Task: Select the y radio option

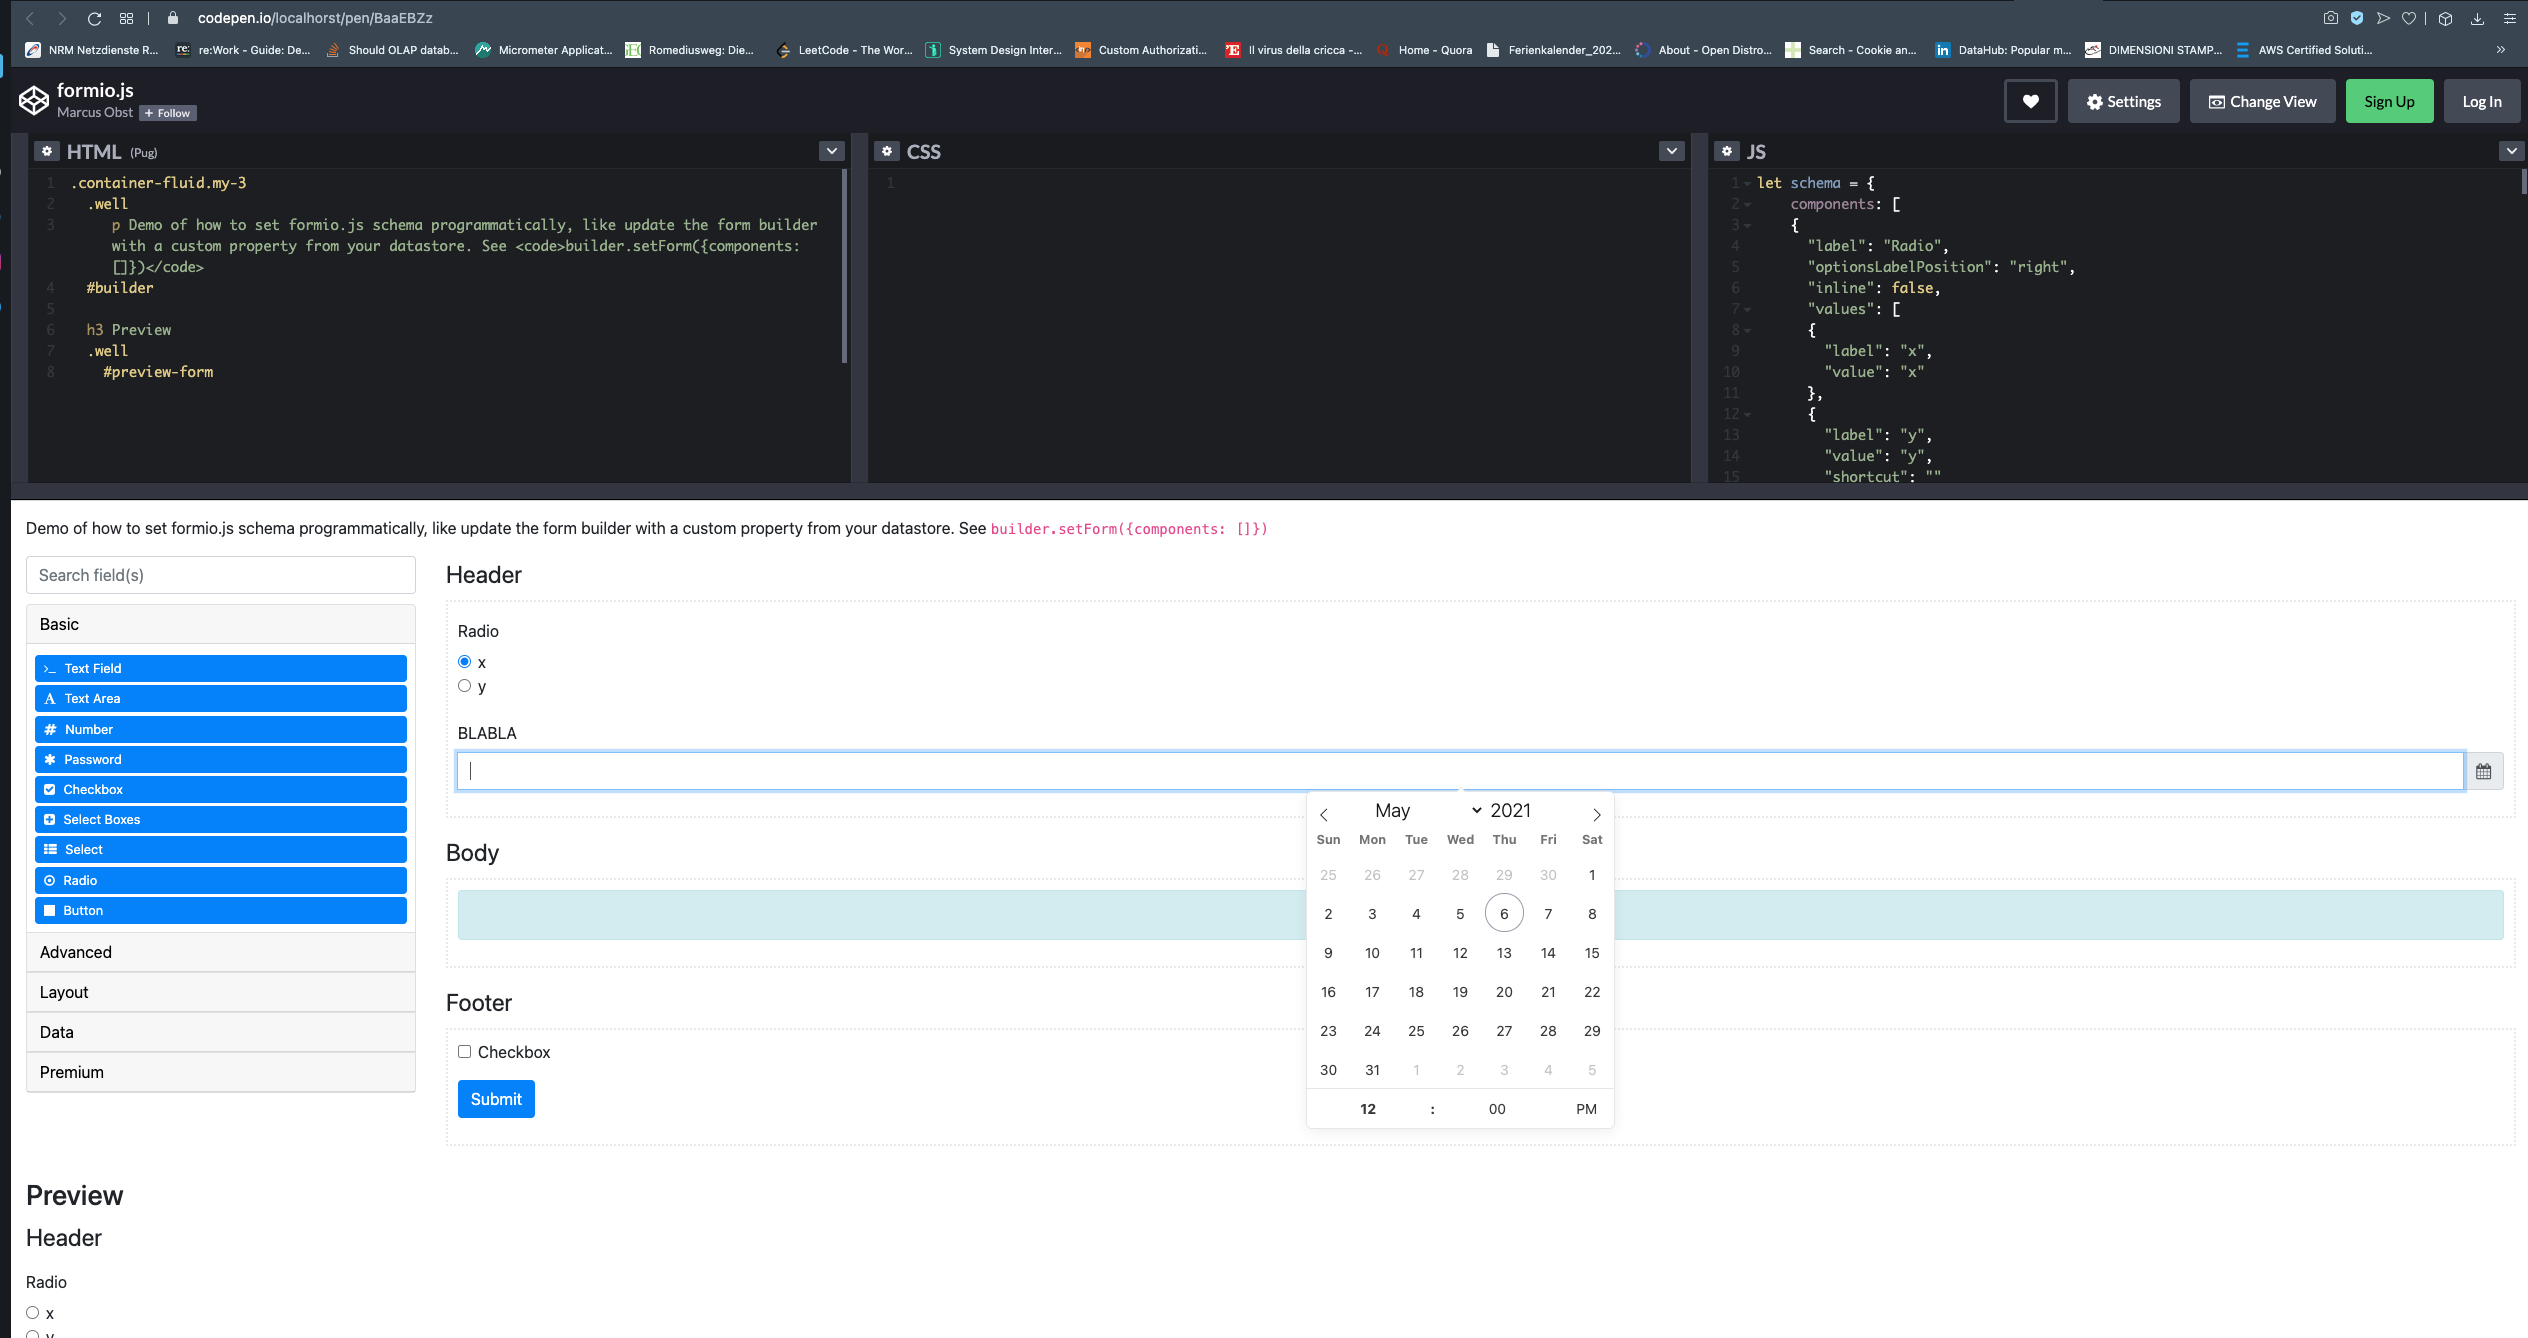Action: click(x=464, y=686)
